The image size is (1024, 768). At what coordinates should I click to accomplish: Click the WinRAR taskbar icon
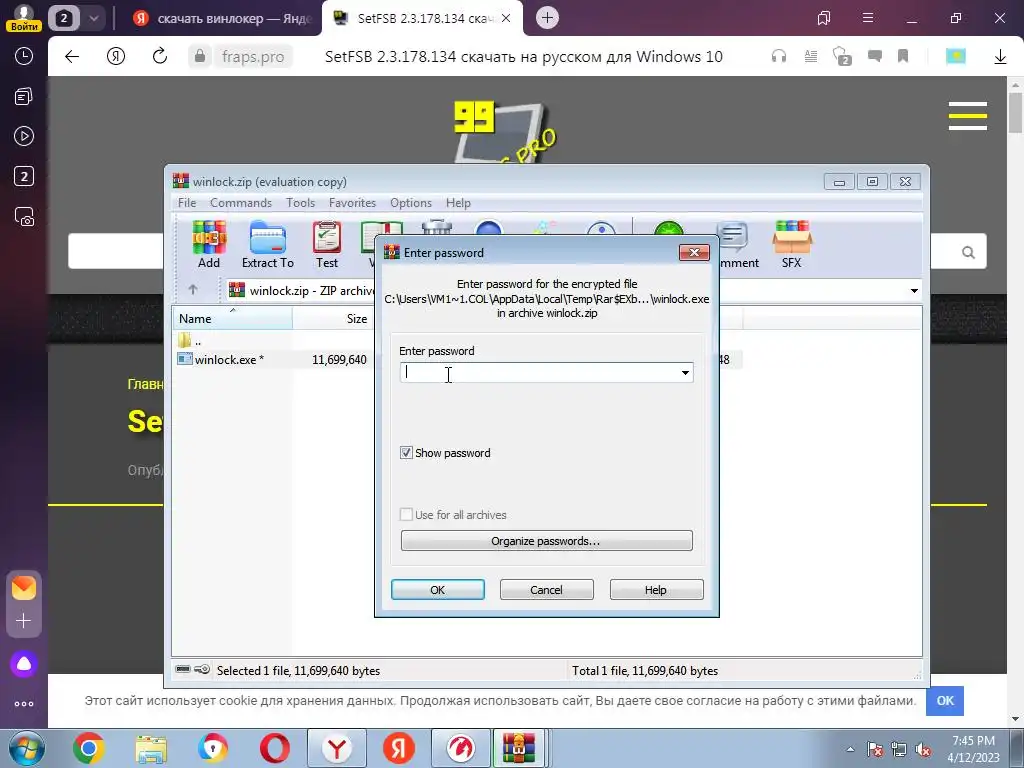coord(519,748)
